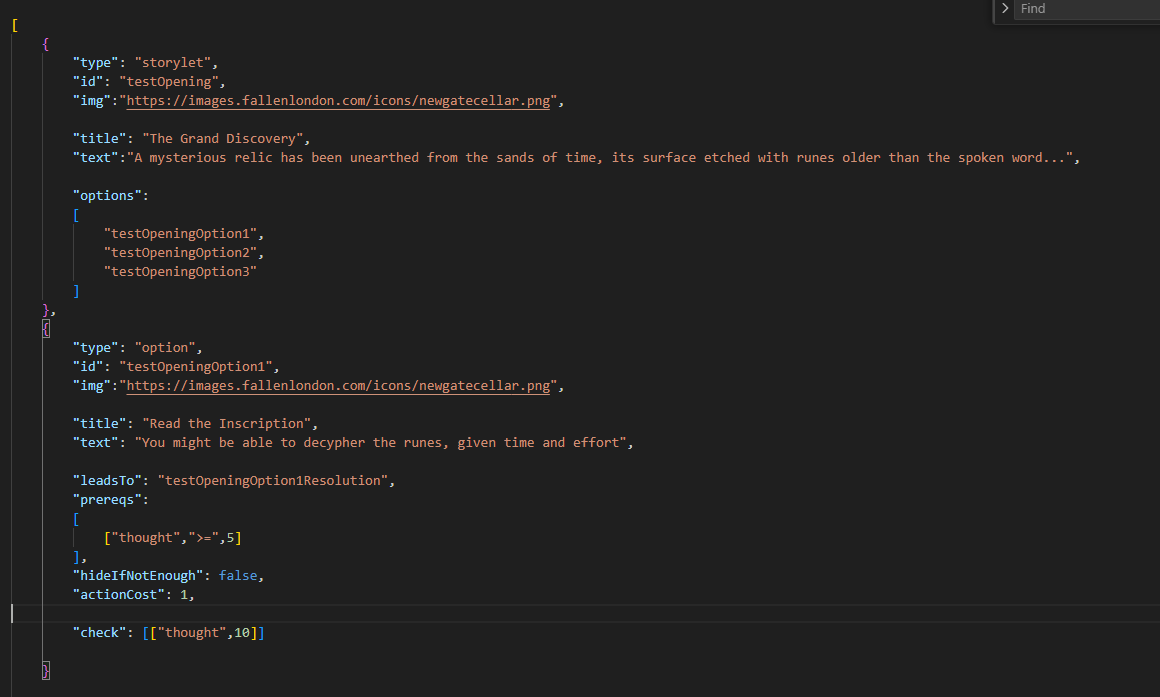Click into the Find input field
Screen dimensions: 1160x697
[1085, 9]
